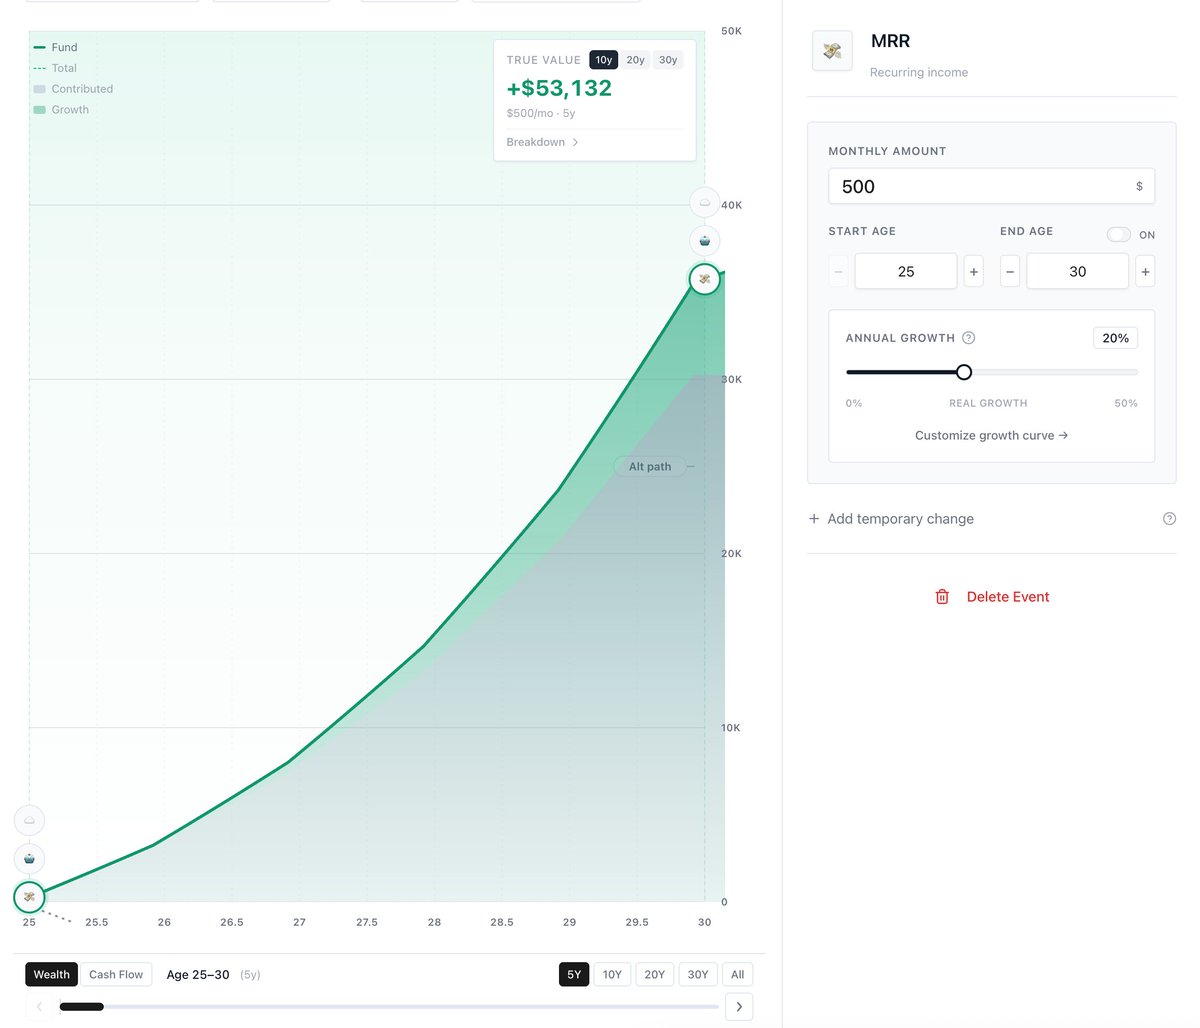Click the timeline left arrow button
This screenshot has height=1028, width=1200.
[40, 1006]
